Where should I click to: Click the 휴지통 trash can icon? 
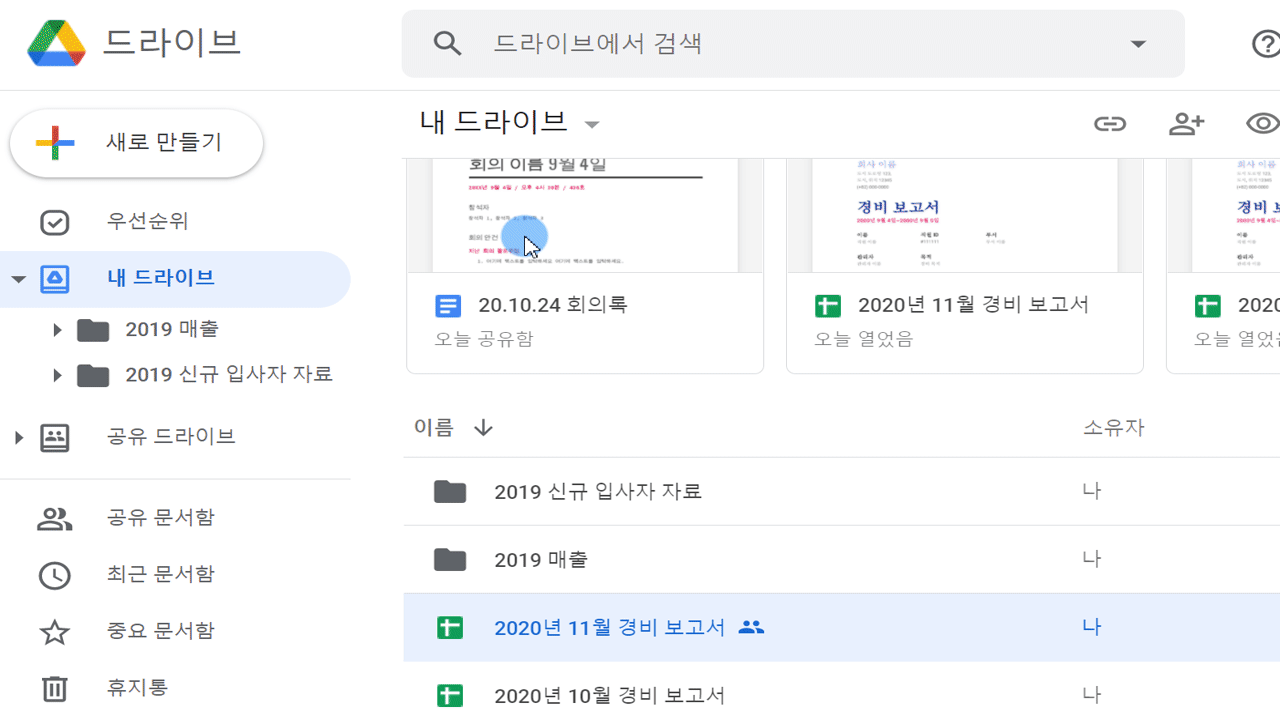(54, 688)
